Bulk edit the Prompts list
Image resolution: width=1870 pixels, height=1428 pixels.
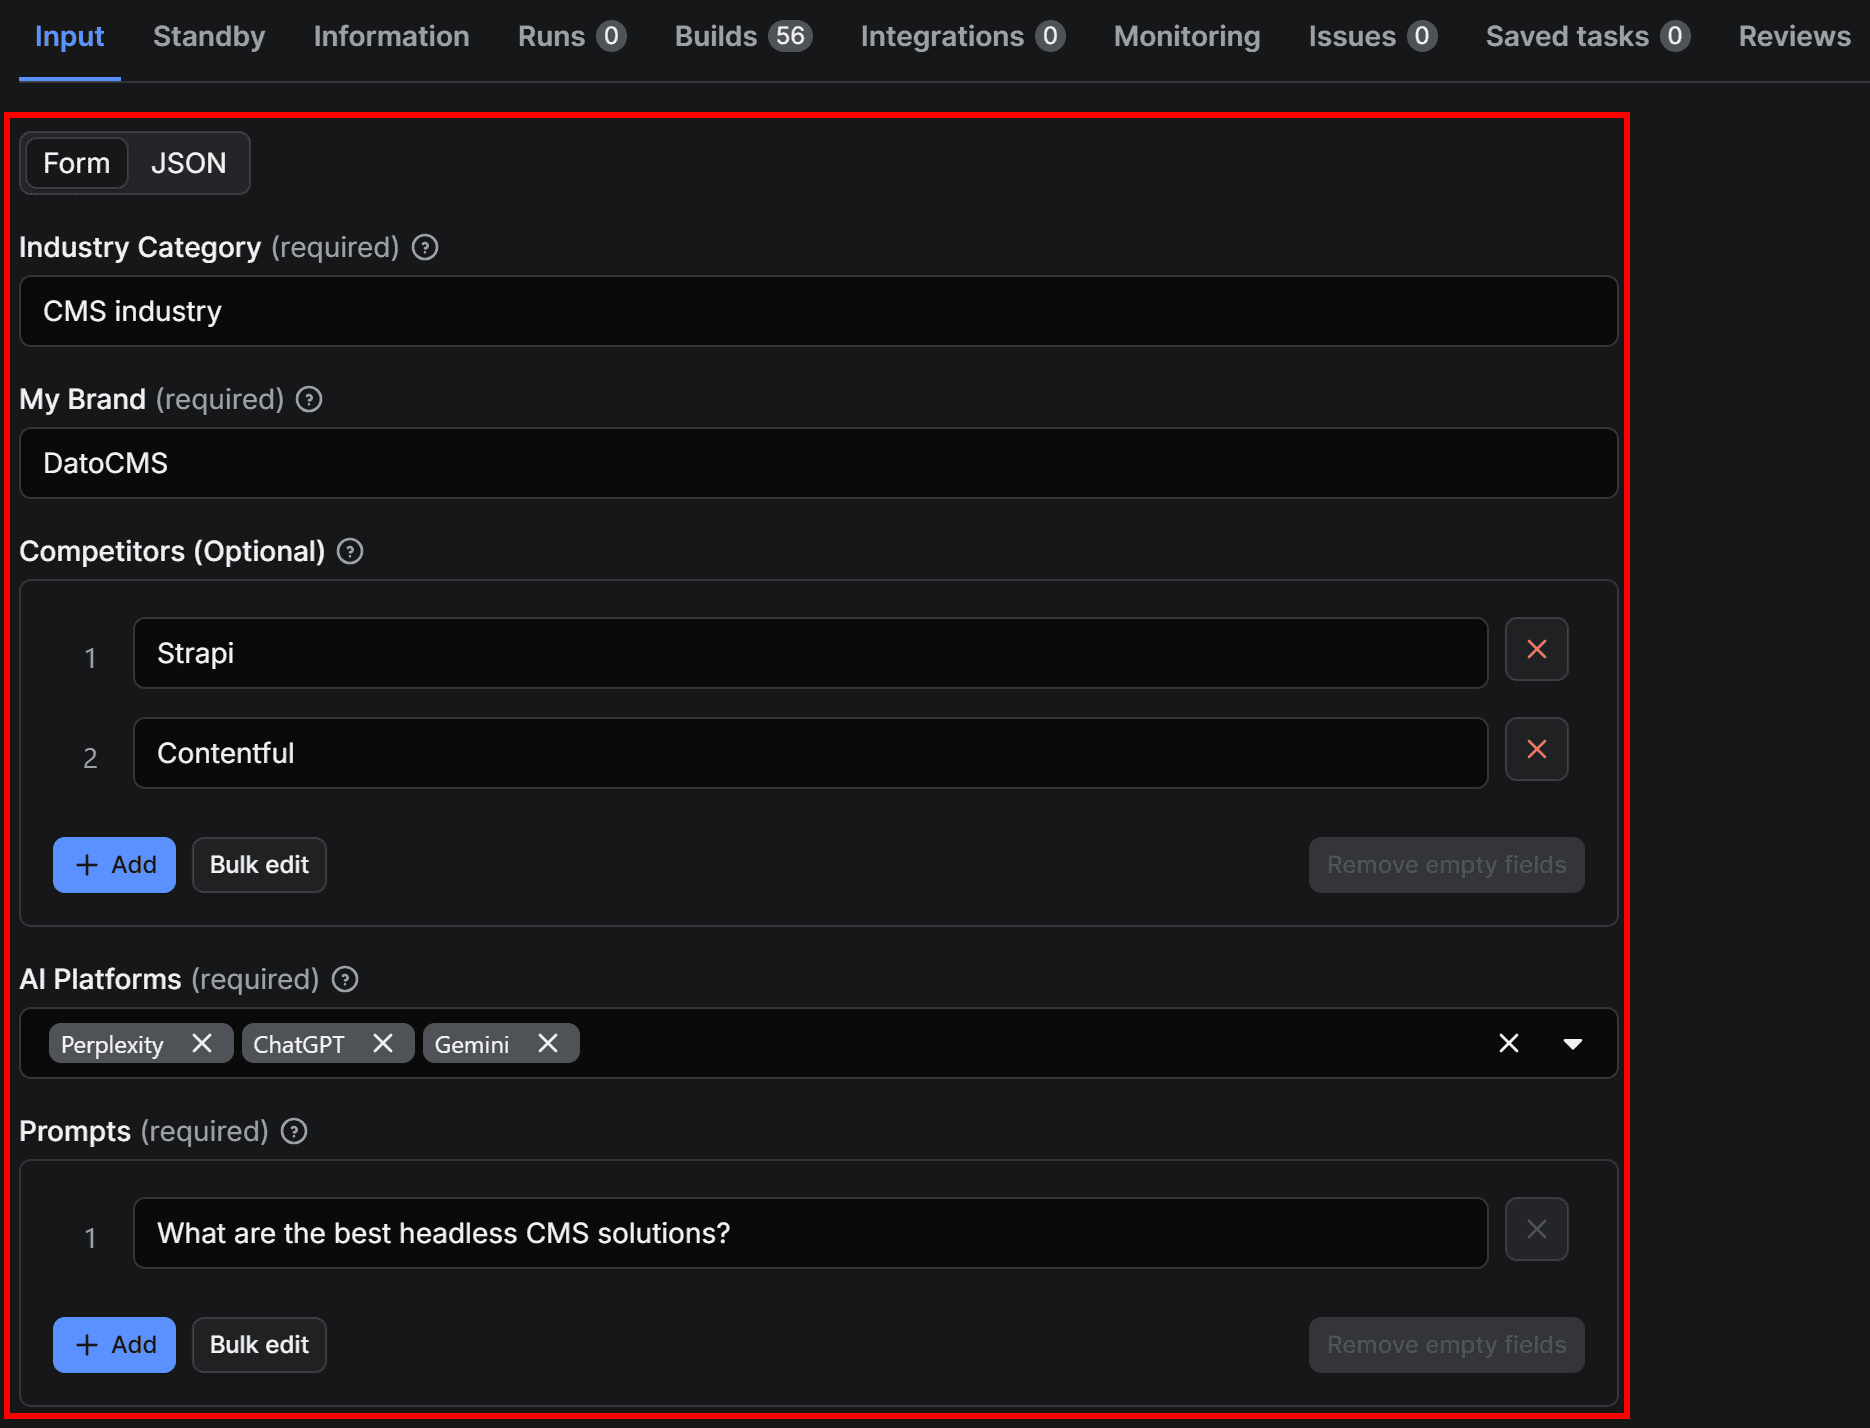[258, 1344]
